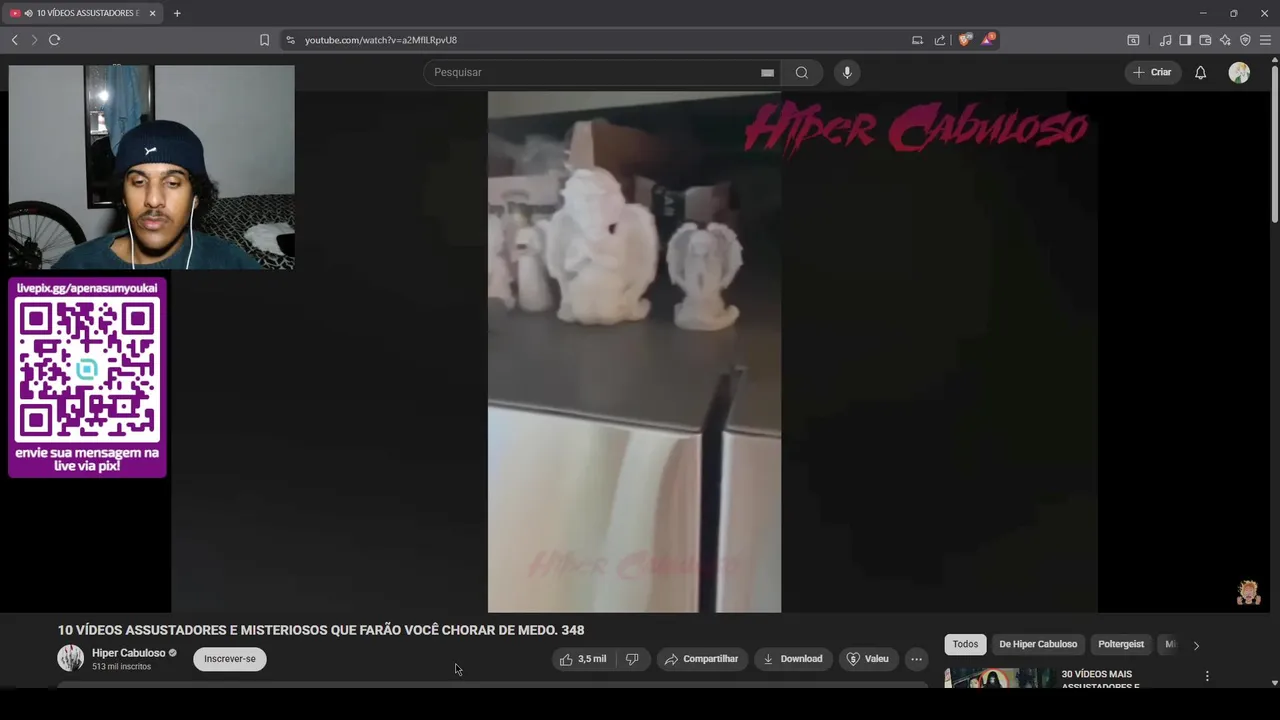Click the page vertical scrollbar
Screen dimensions: 1280x720
click(x=1275, y=144)
